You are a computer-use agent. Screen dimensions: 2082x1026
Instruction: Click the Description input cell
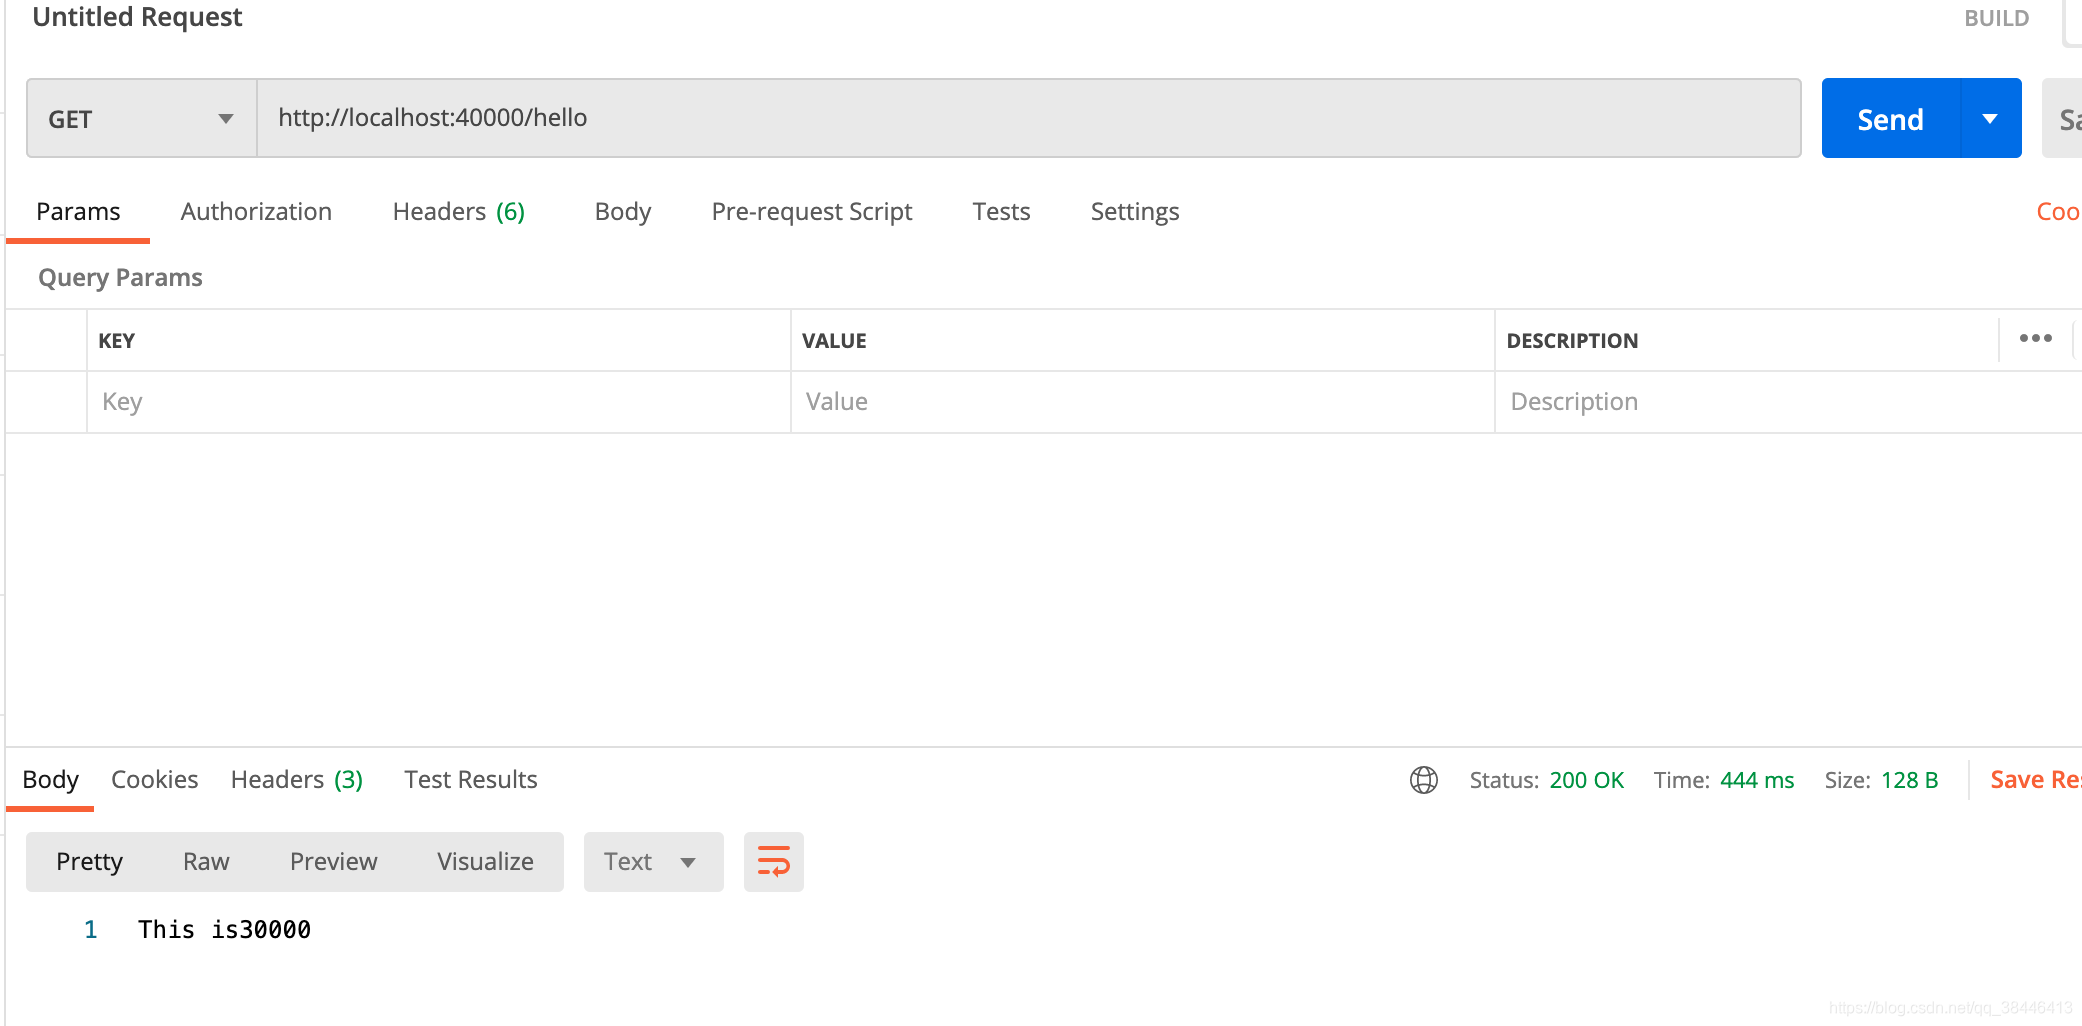1790,402
